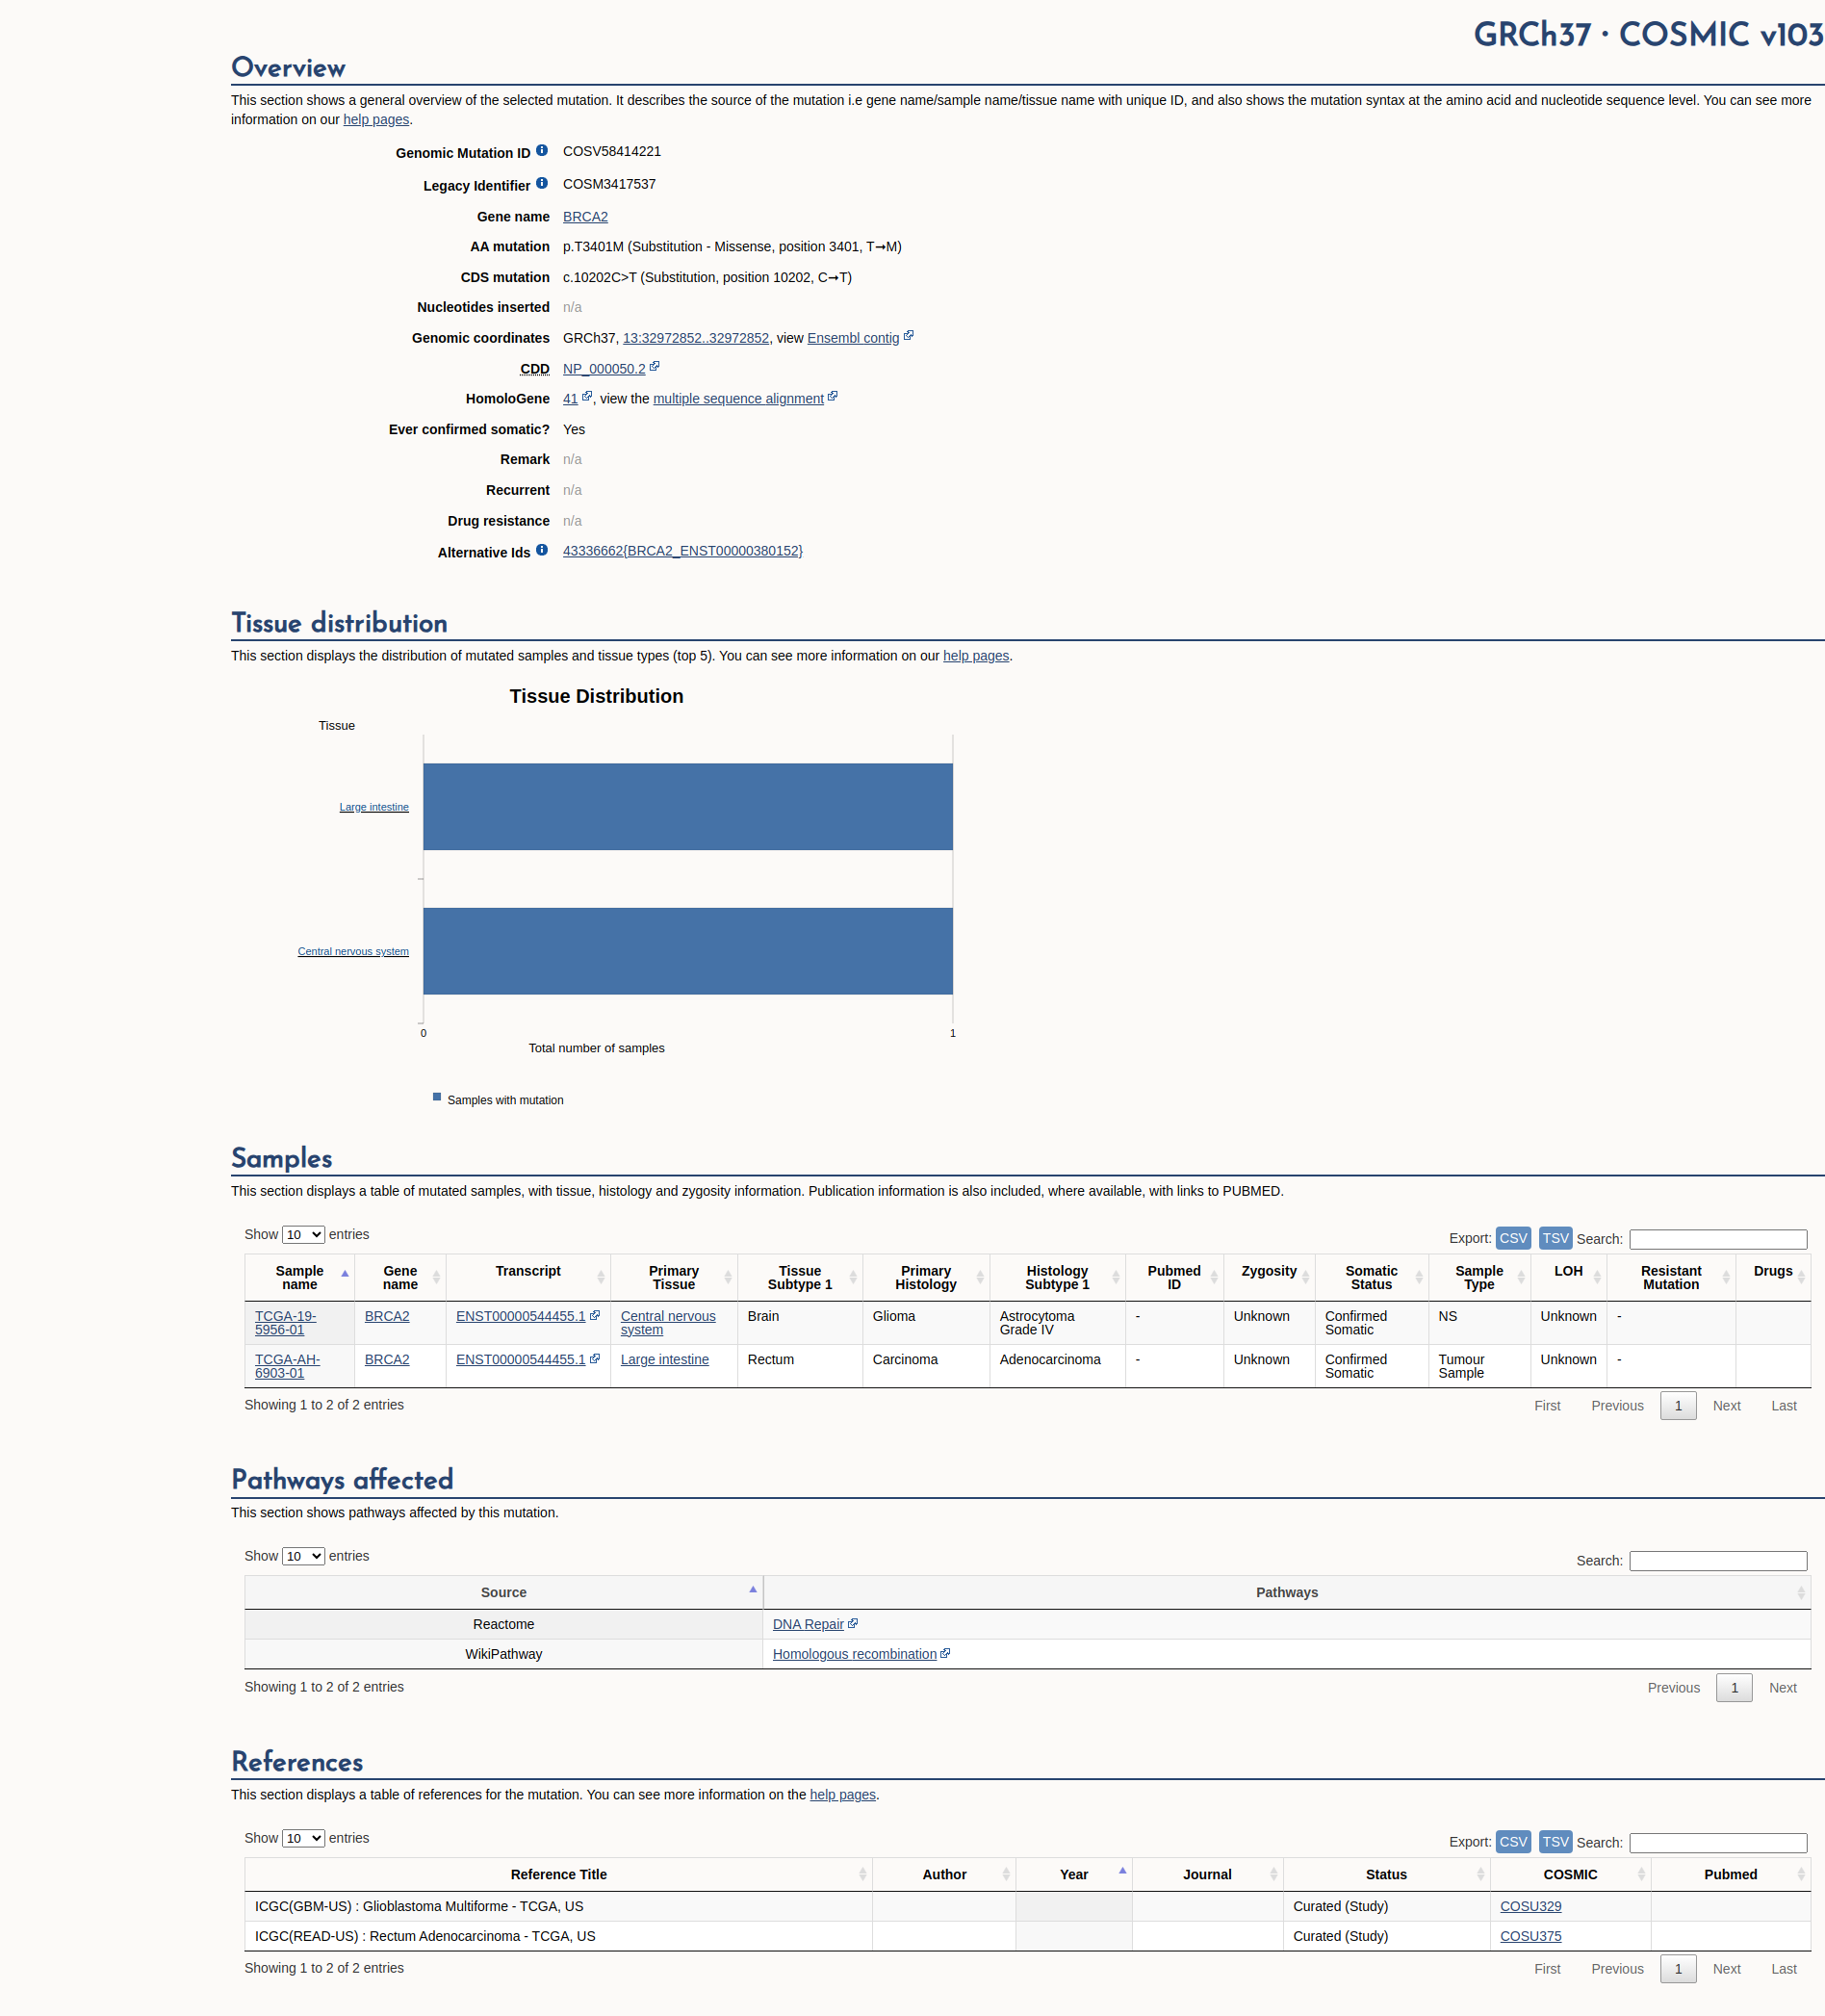Sort Samples table by LOH column
Image resolution: width=1825 pixels, height=2016 pixels.
tap(1568, 1278)
